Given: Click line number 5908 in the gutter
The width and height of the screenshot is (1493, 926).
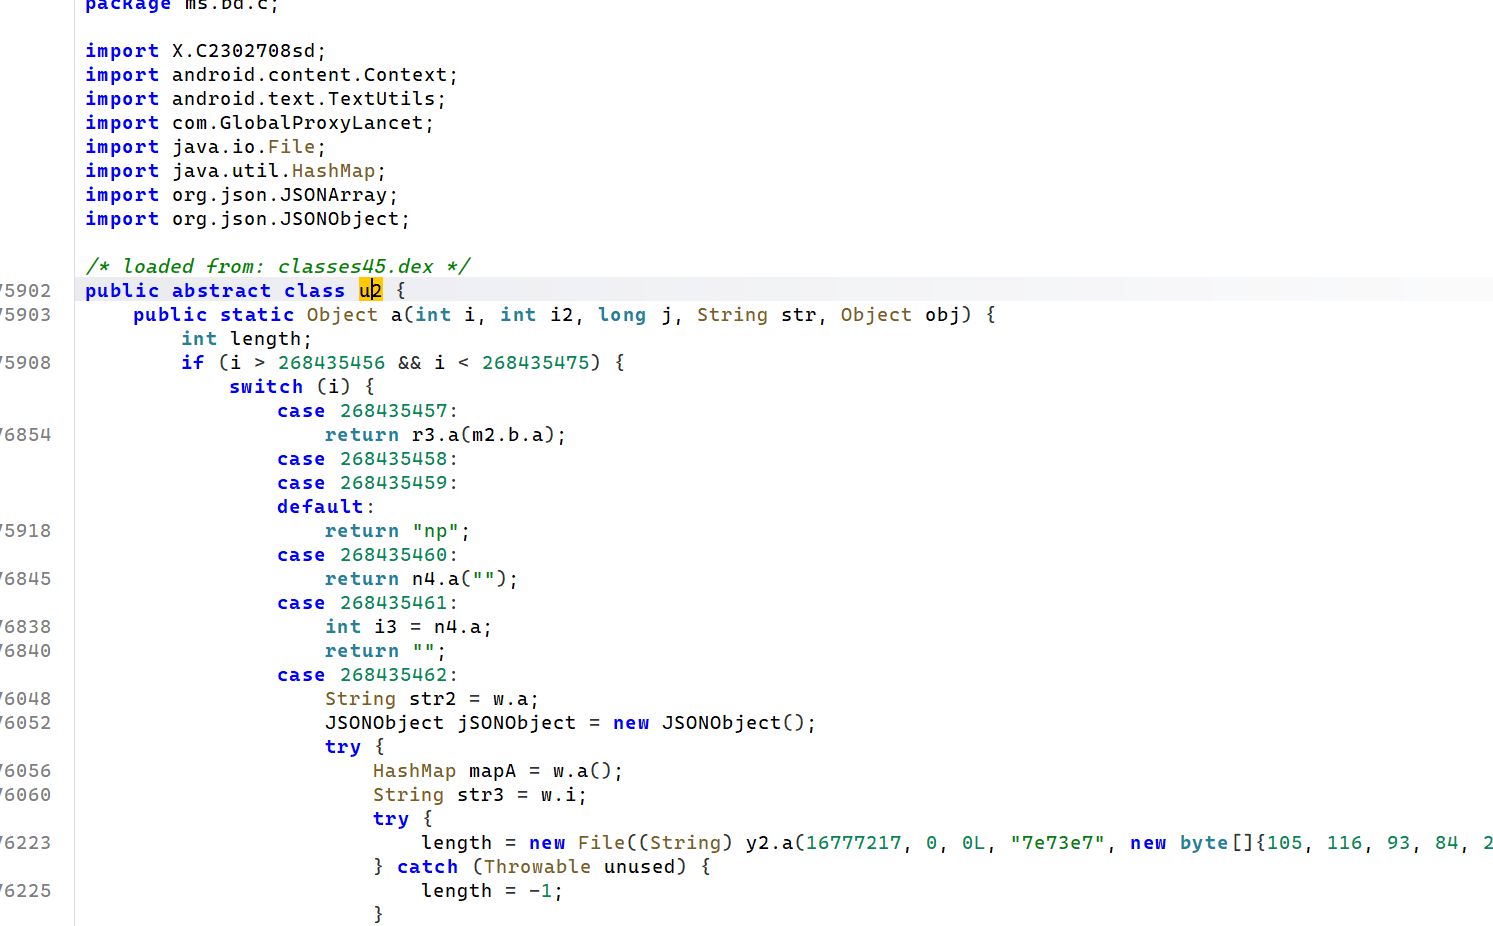Looking at the screenshot, I should (26, 363).
